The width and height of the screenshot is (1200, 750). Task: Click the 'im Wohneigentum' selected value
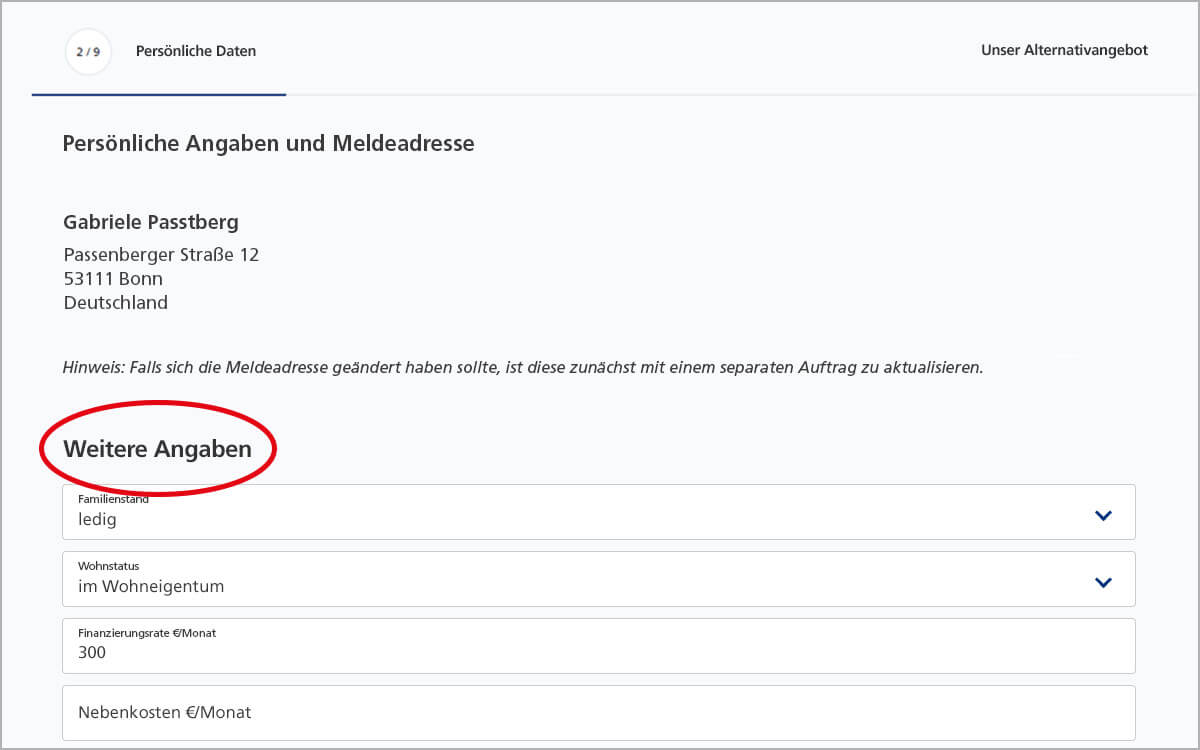click(151, 587)
